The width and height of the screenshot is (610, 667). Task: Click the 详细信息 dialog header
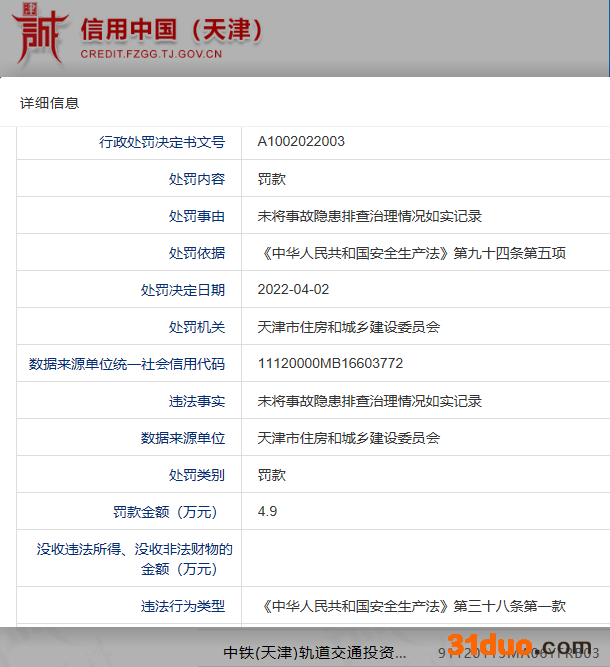49,103
